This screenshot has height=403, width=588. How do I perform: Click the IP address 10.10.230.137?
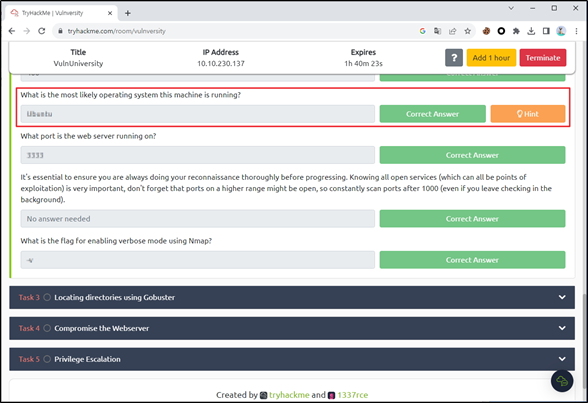tap(221, 64)
